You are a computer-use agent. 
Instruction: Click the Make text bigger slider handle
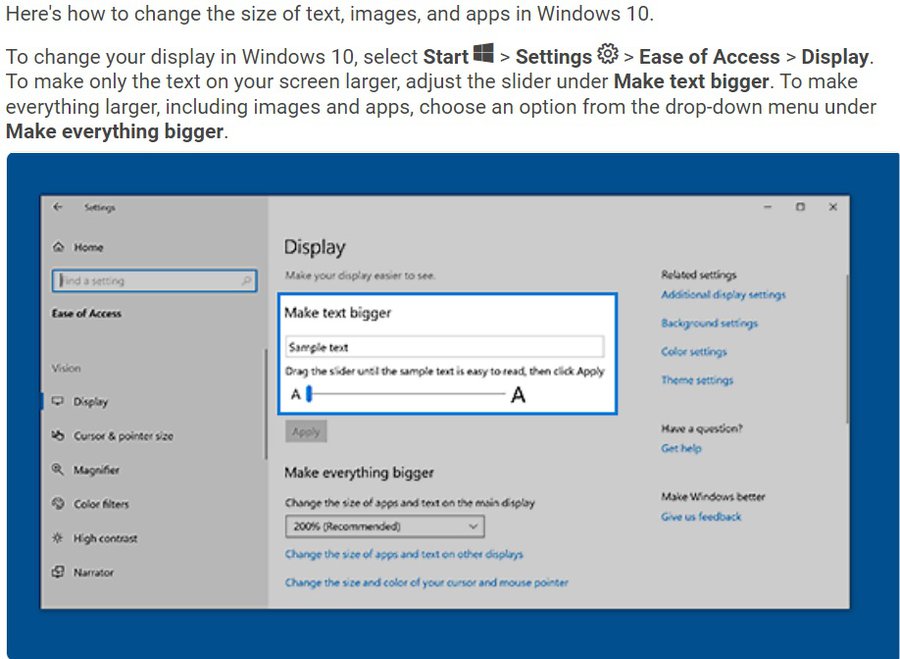tap(309, 394)
